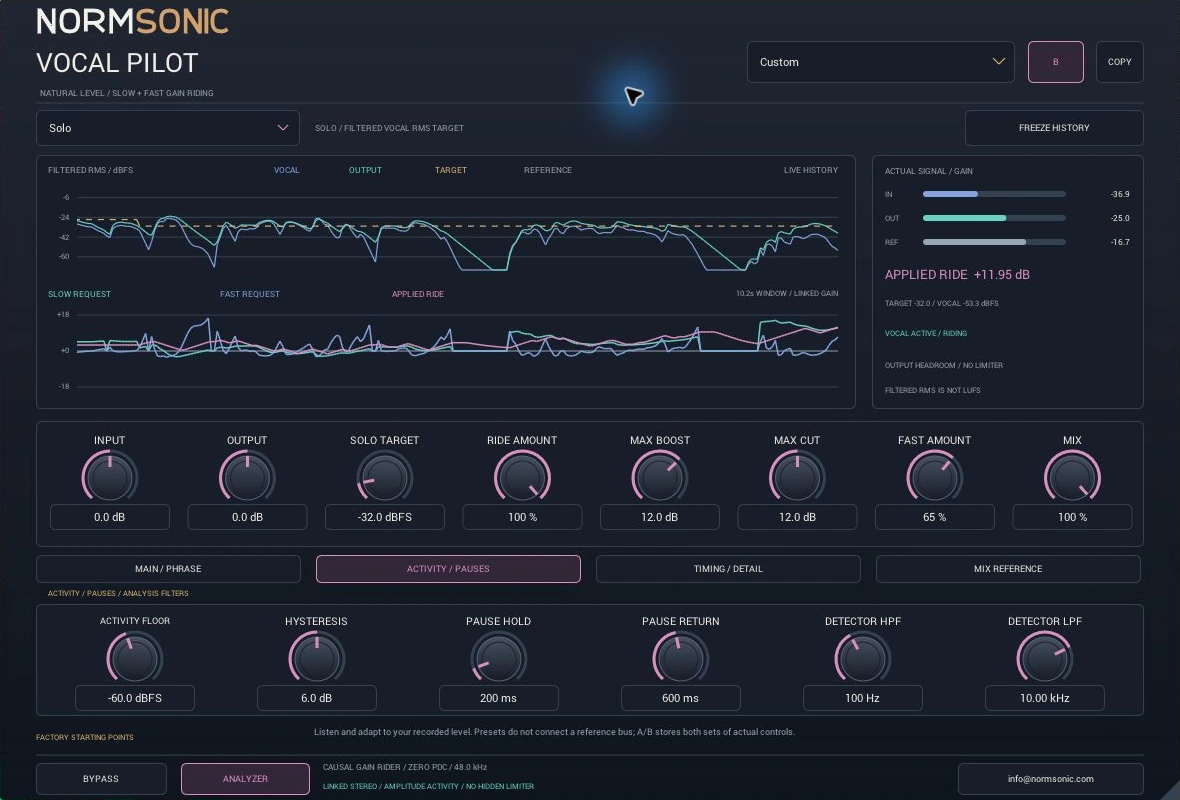Click the Pause Hold knob
Screen dimensions: 1180x800
click(x=498, y=659)
